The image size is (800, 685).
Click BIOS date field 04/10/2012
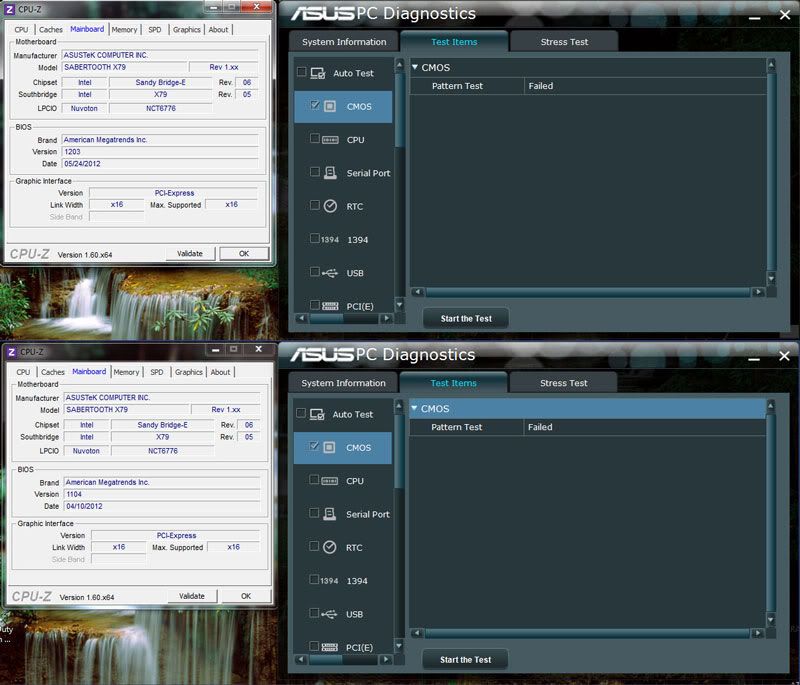[162, 506]
